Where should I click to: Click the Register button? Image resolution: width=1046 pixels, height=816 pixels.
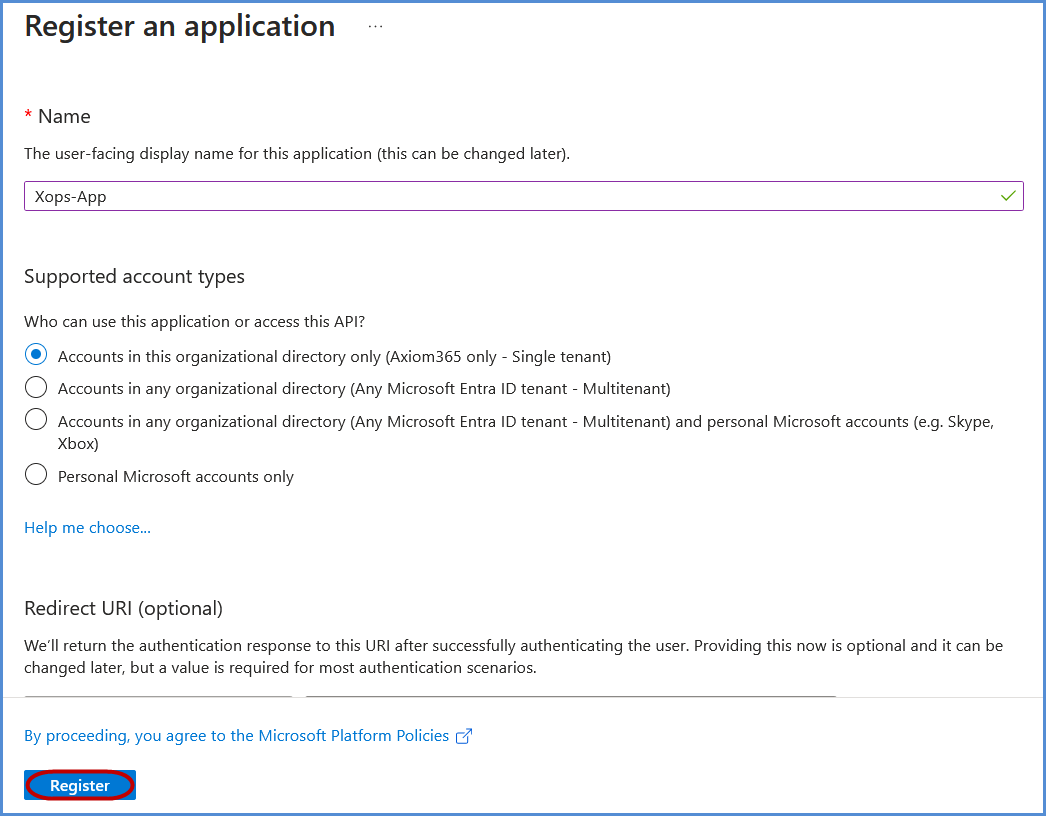(80, 785)
